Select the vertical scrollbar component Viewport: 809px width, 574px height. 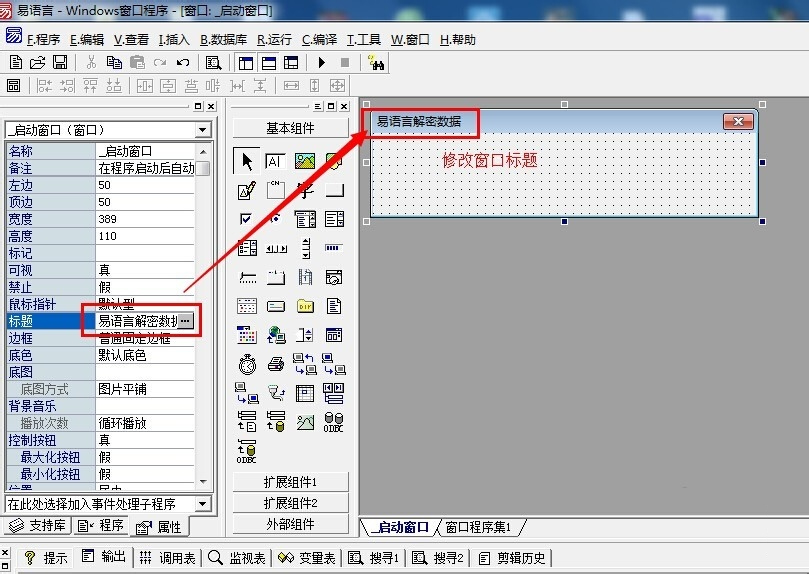pyautogui.click(x=305, y=249)
